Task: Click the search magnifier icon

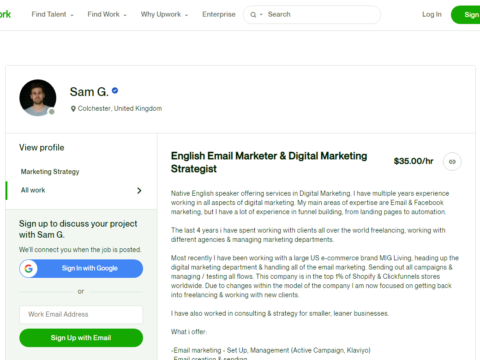Action: 253,15
